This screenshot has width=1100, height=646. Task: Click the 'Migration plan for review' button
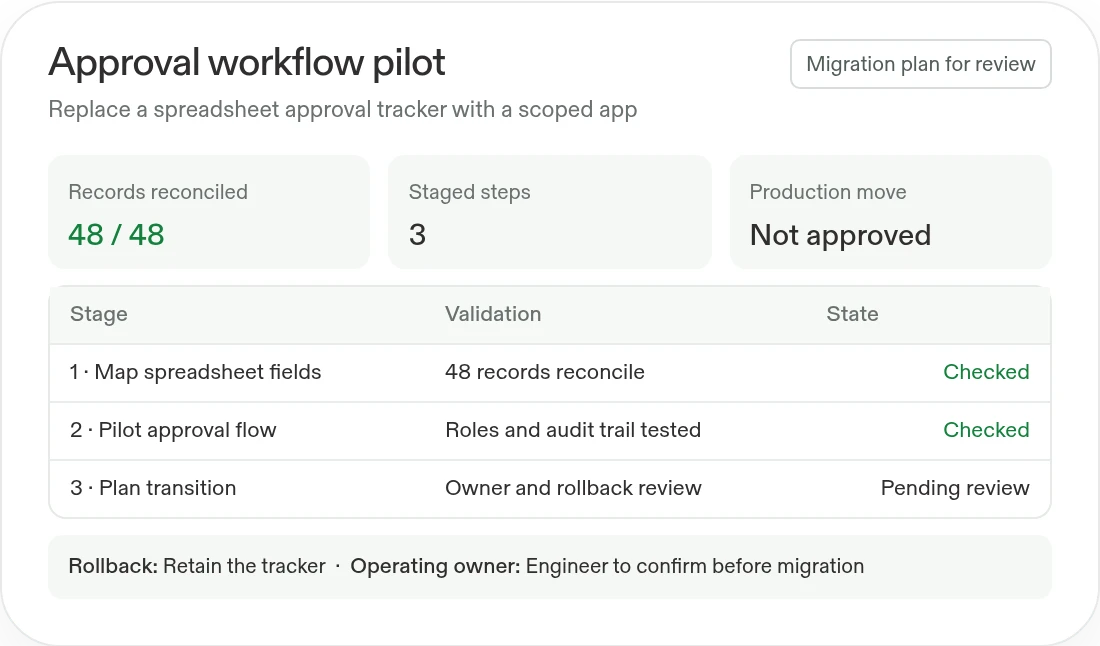[x=920, y=64]
